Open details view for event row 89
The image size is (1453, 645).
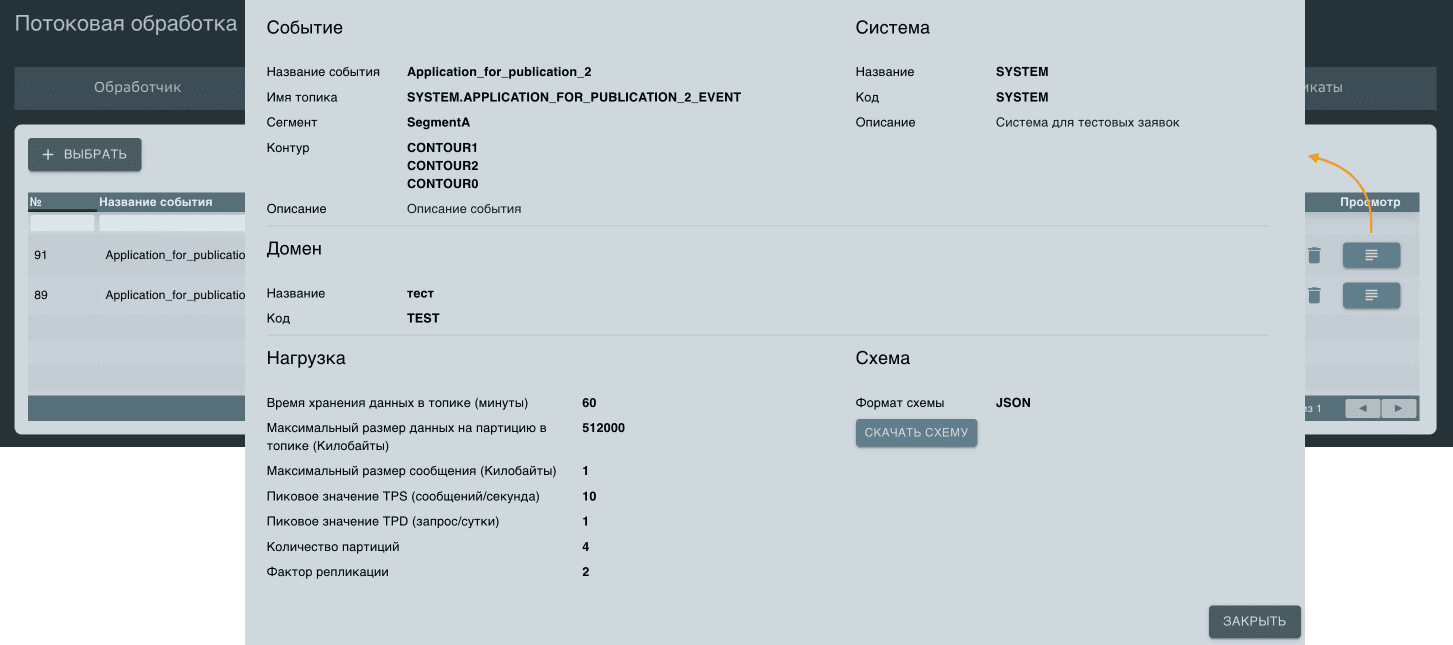coord(1371,295)
